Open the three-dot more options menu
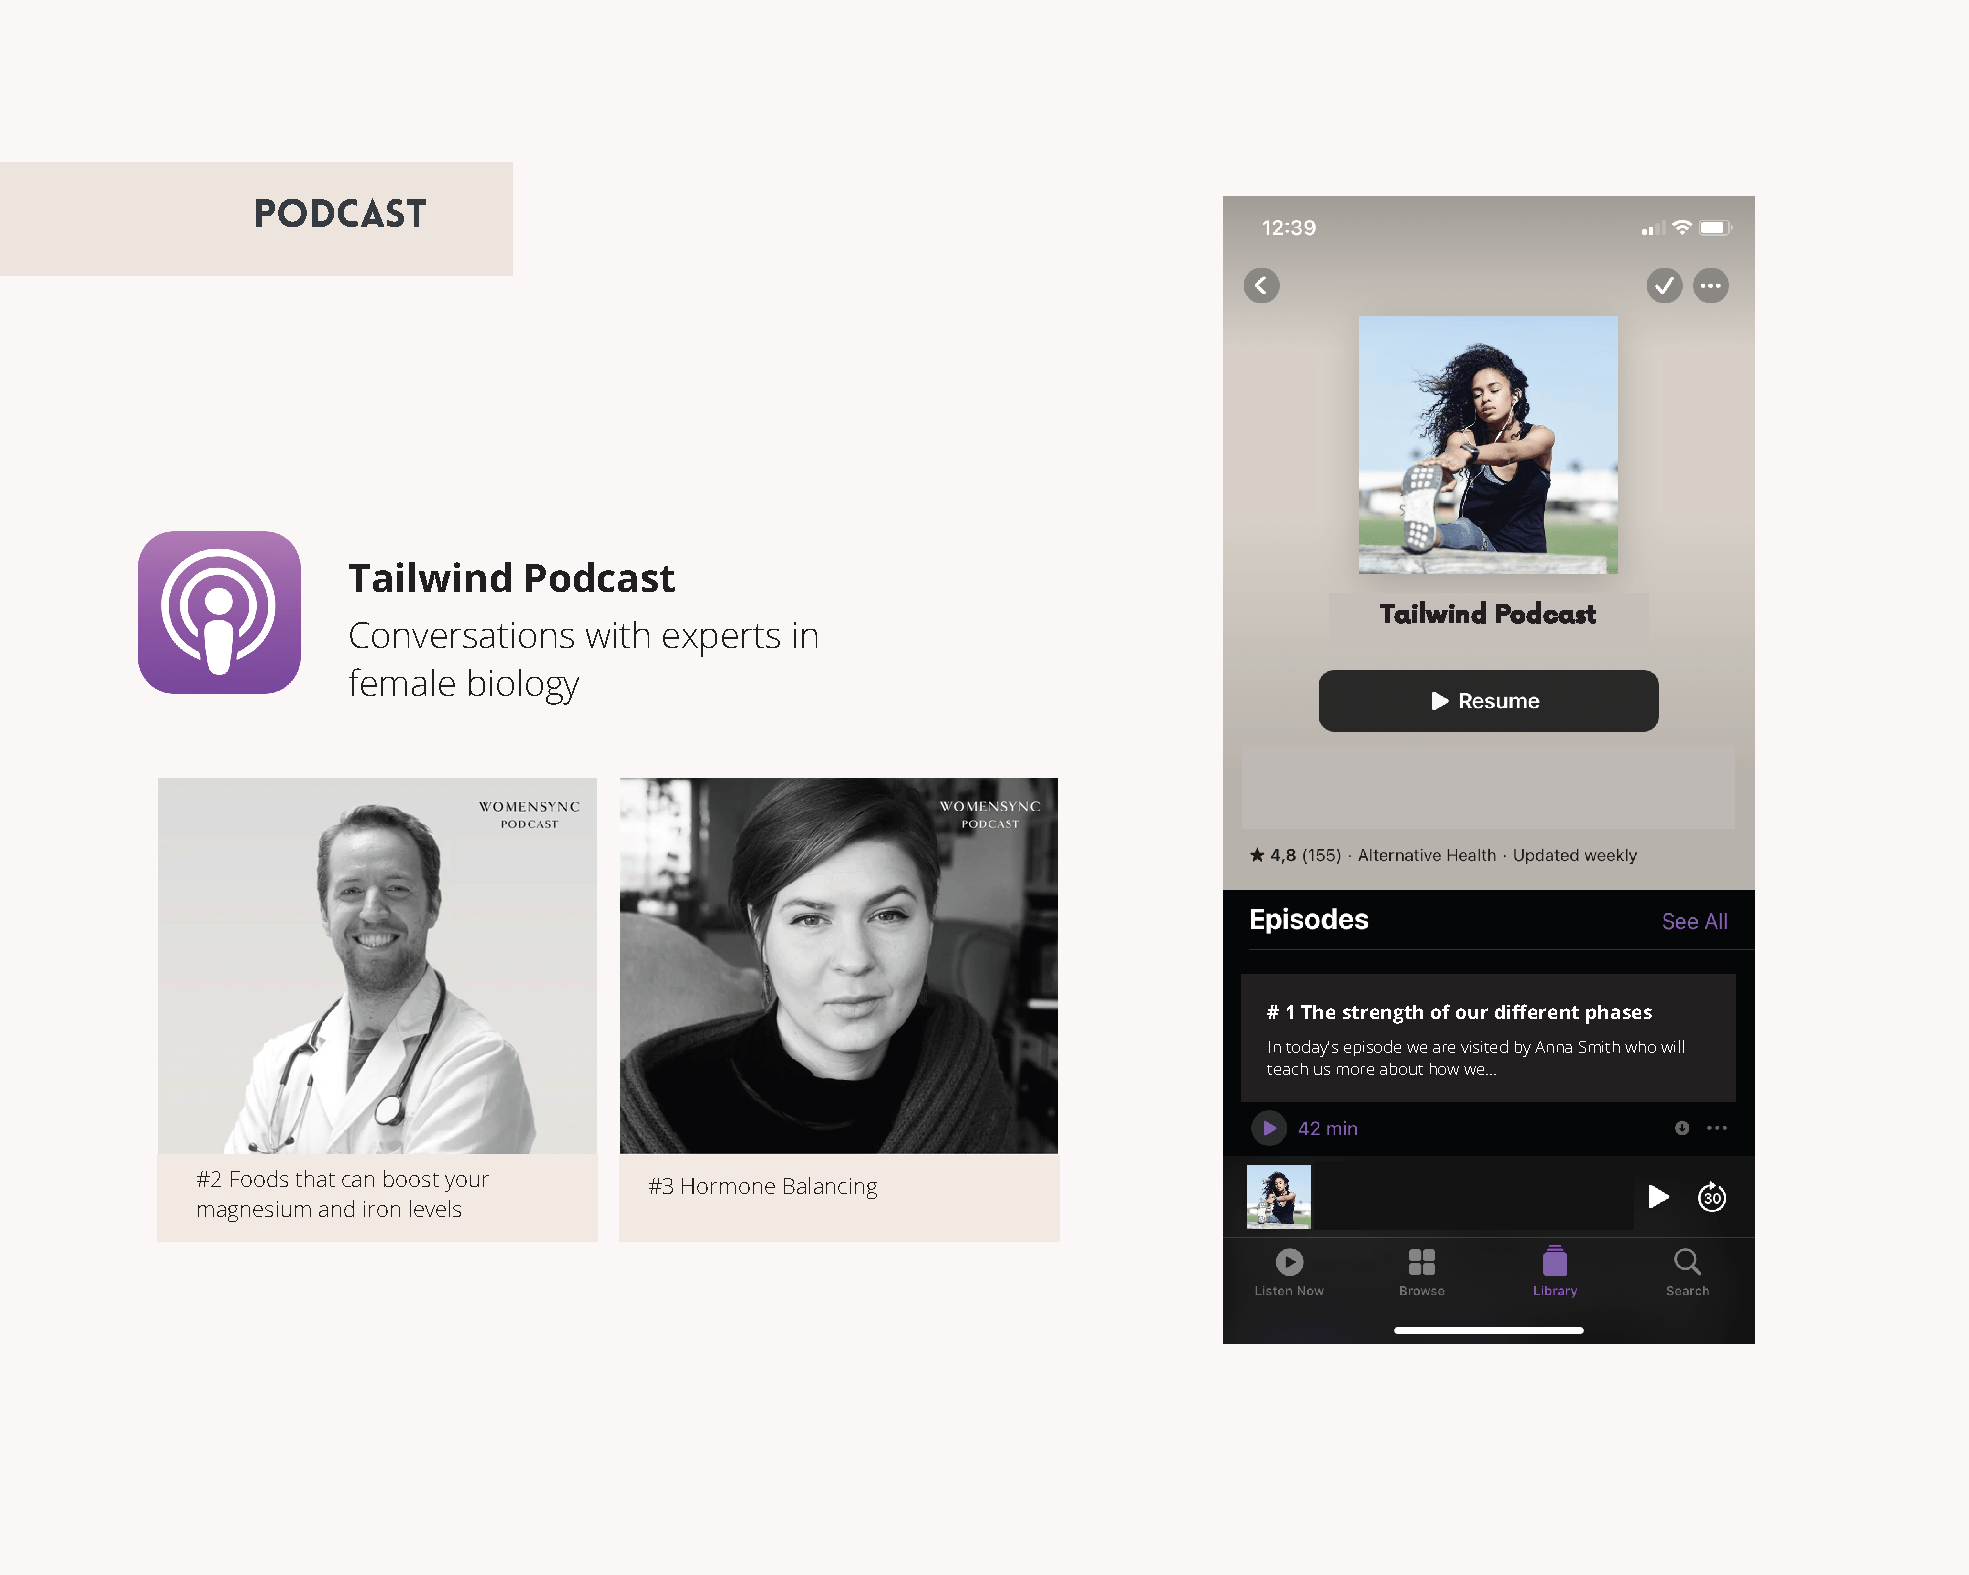Screen dimensions: 1969x1575 pyautogui.click(x=1711, y=286)
